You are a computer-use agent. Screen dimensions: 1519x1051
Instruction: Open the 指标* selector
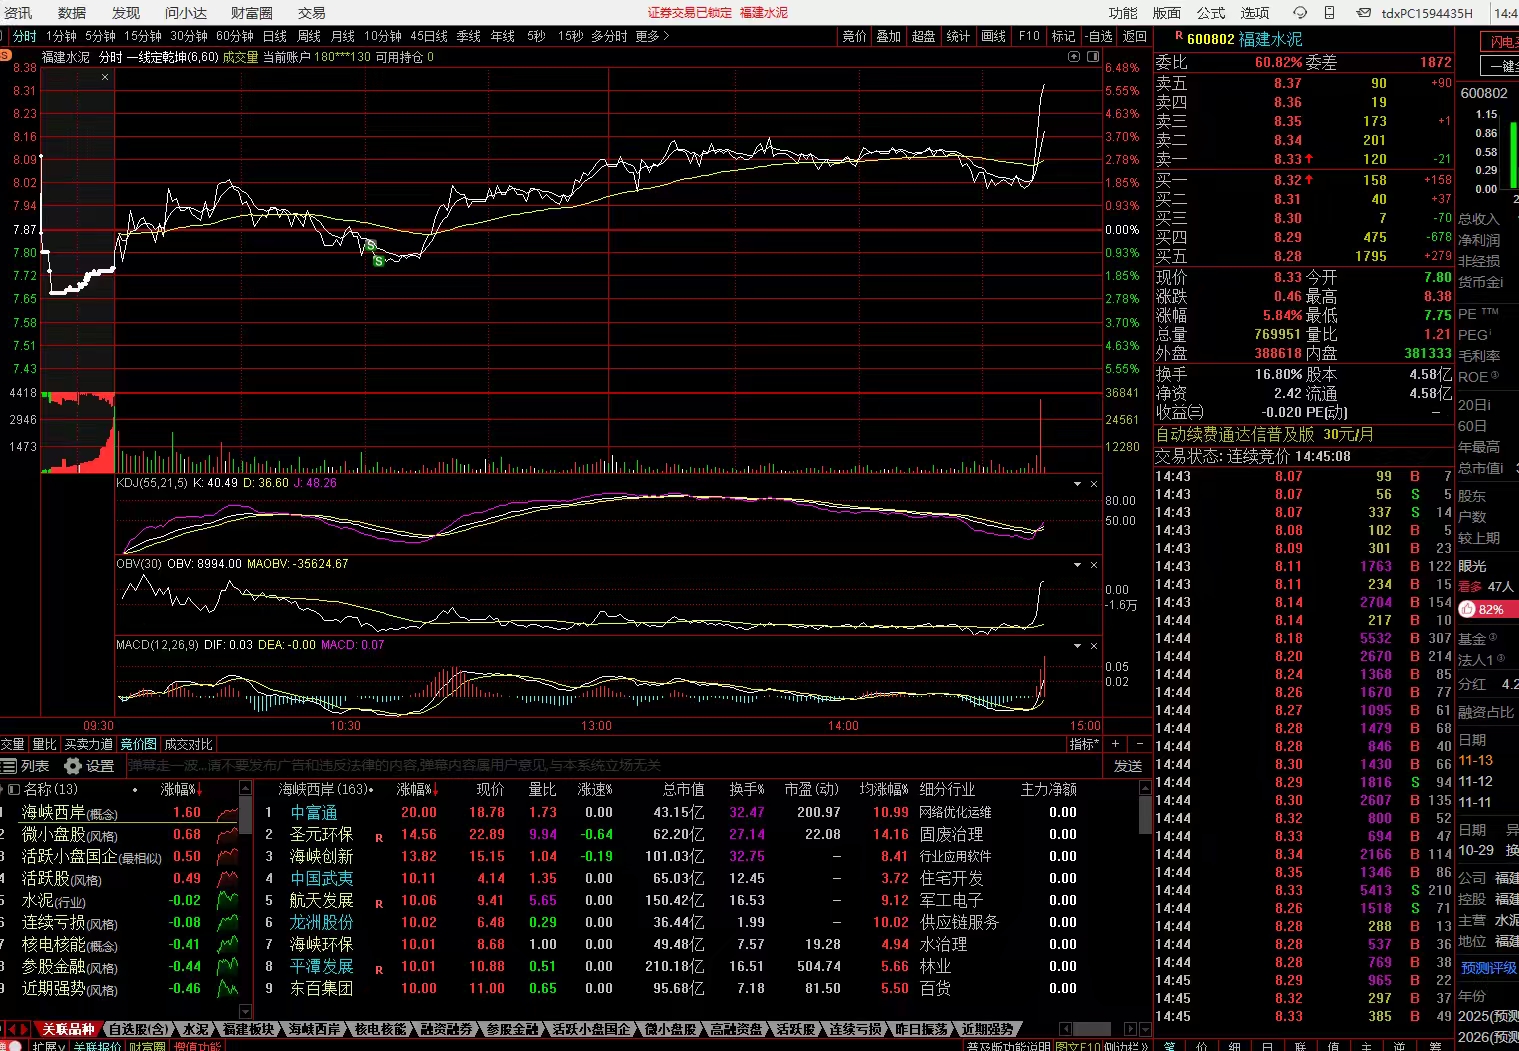click(1084, 744)
